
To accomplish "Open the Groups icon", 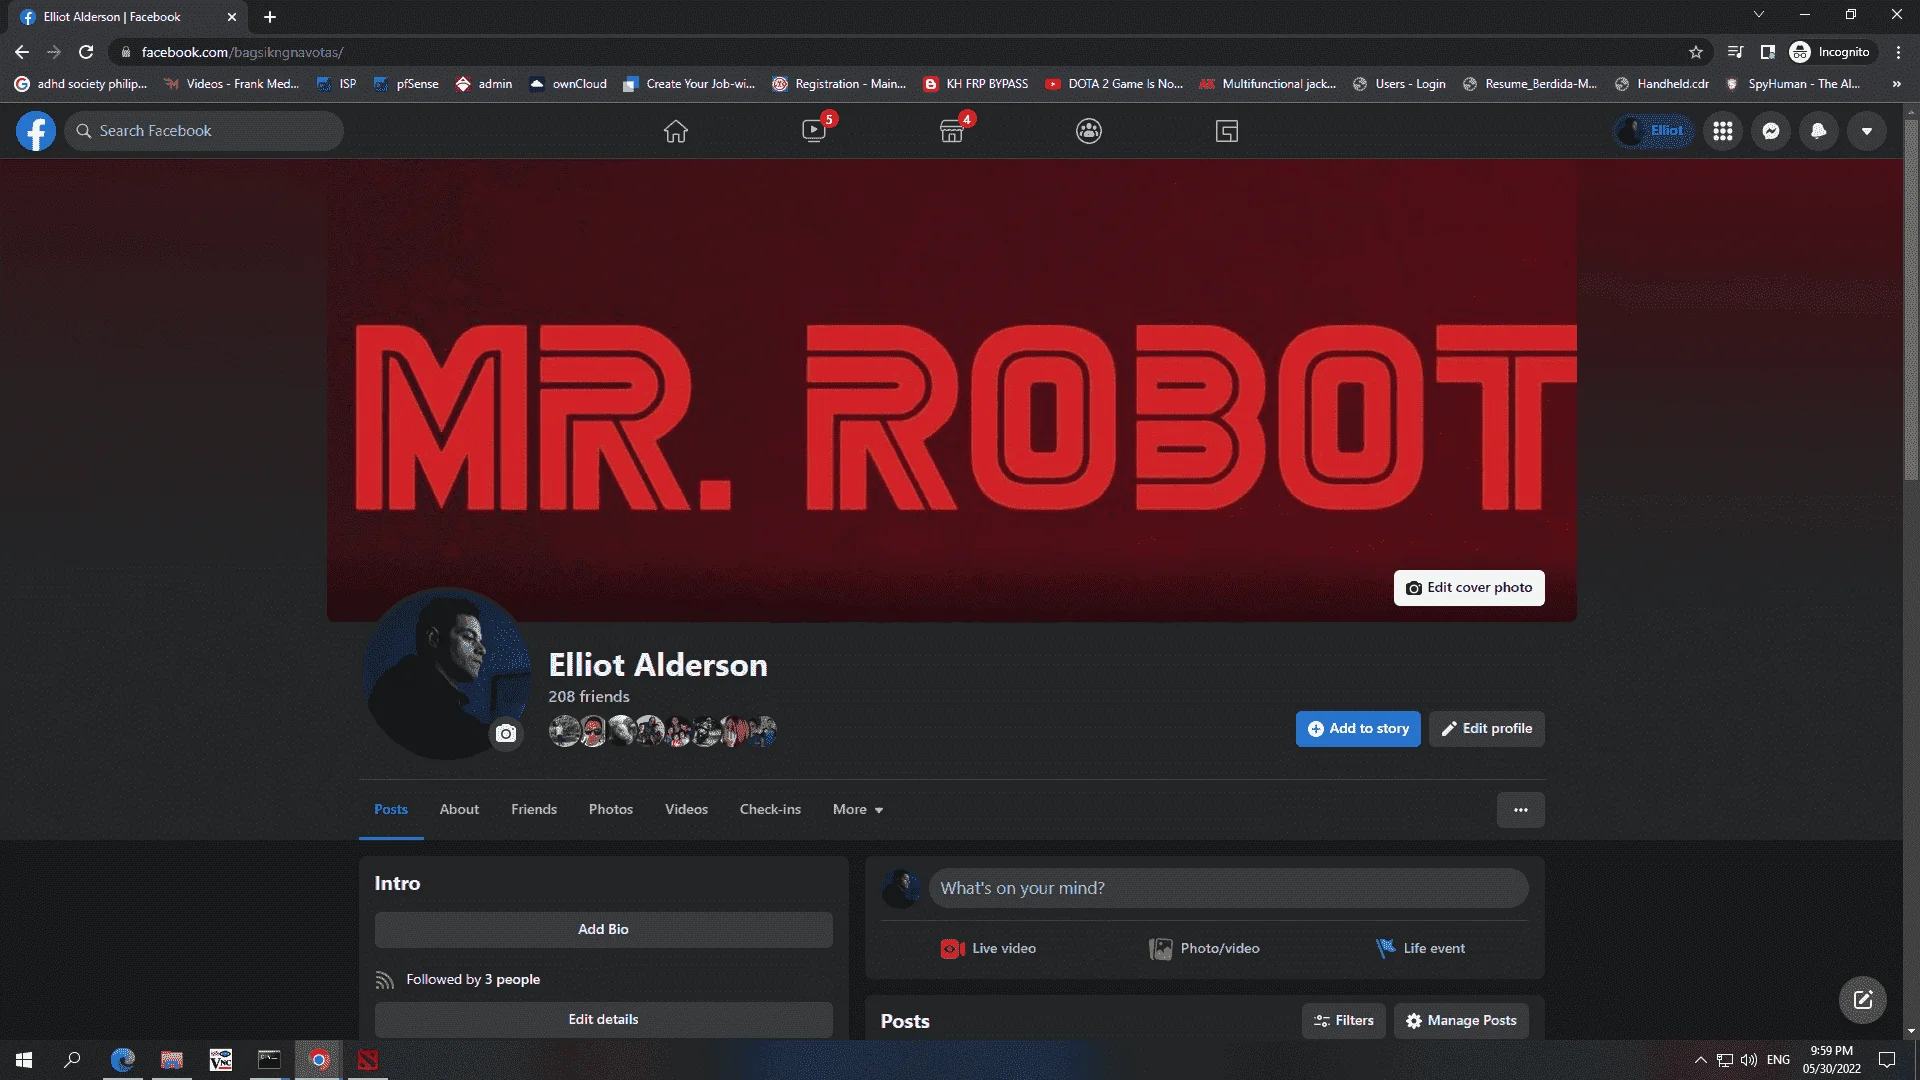I will tap(1089, 131).
